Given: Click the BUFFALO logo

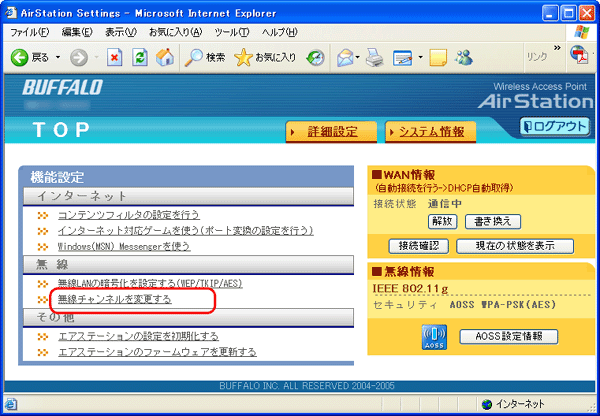Looking at the screenshot, I should point(63,88).
